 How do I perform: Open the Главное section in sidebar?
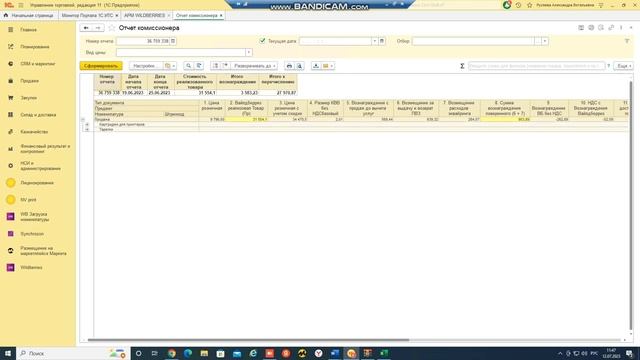click(x=28, y=30)
